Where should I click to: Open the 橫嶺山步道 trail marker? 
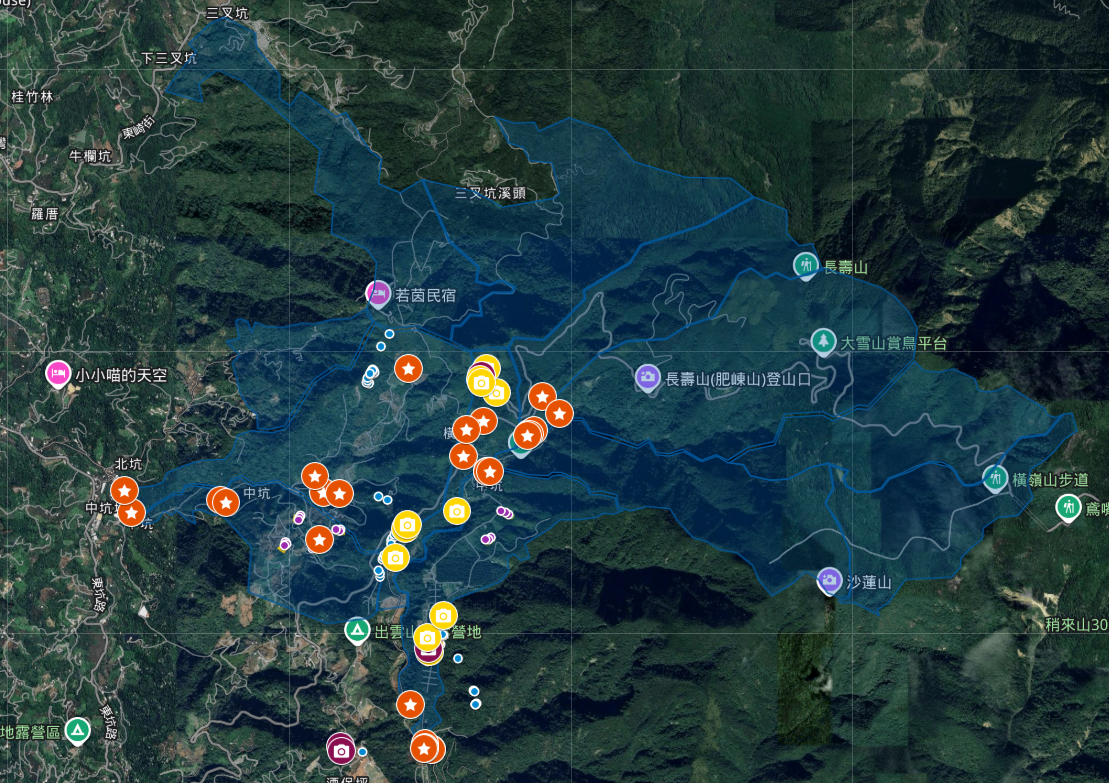[994, 477]
